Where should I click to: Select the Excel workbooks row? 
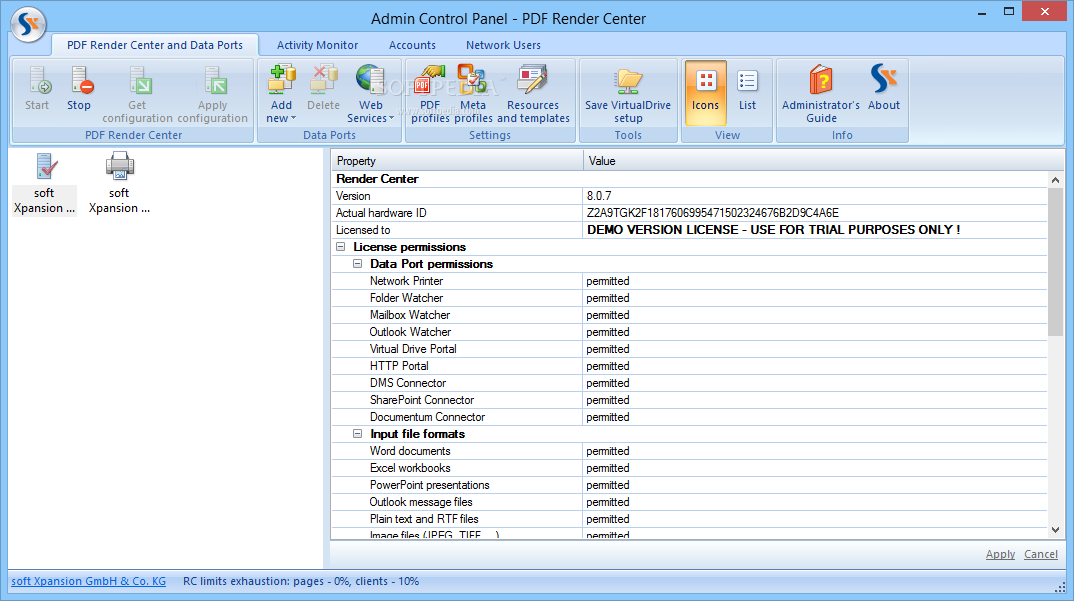(689, 468)
